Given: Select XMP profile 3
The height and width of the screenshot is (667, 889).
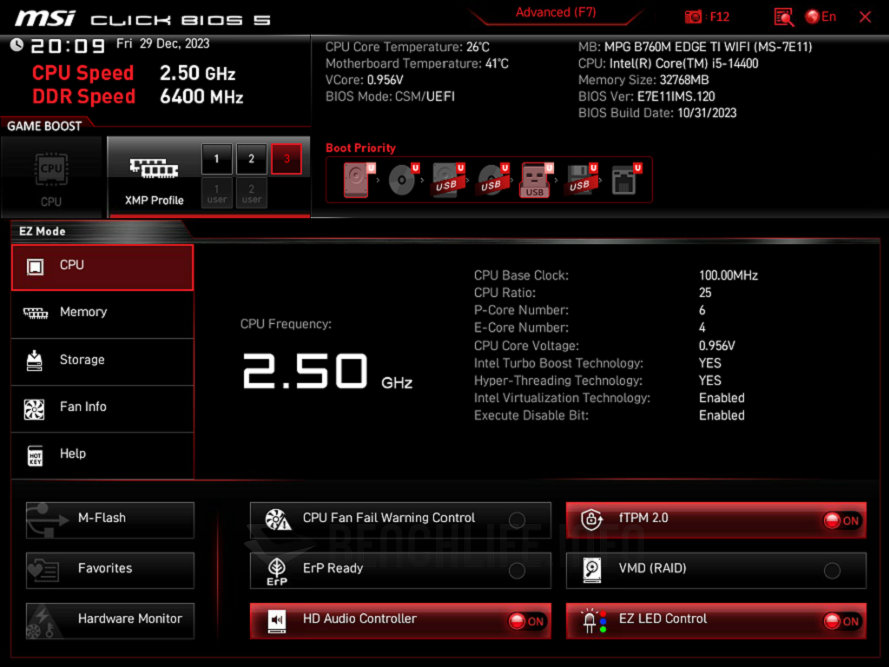Looking at the screenshot, I should [x=286, y=159].
